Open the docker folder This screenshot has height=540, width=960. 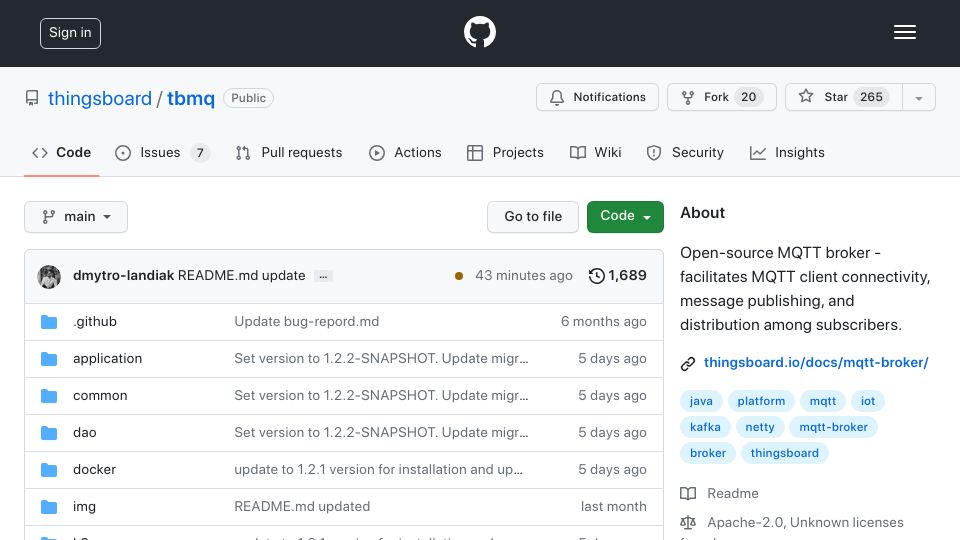pyautogui.click(x=94, y=470)
